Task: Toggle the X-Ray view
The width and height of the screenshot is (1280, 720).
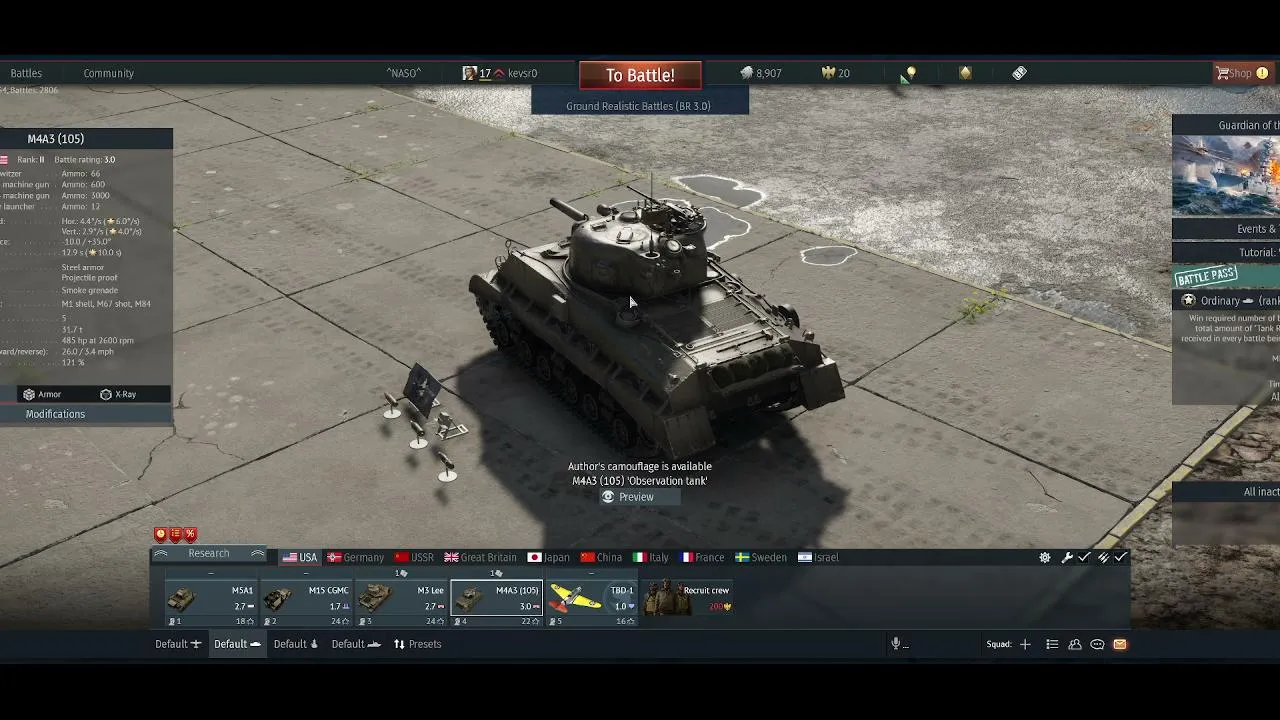Action: 118,394
